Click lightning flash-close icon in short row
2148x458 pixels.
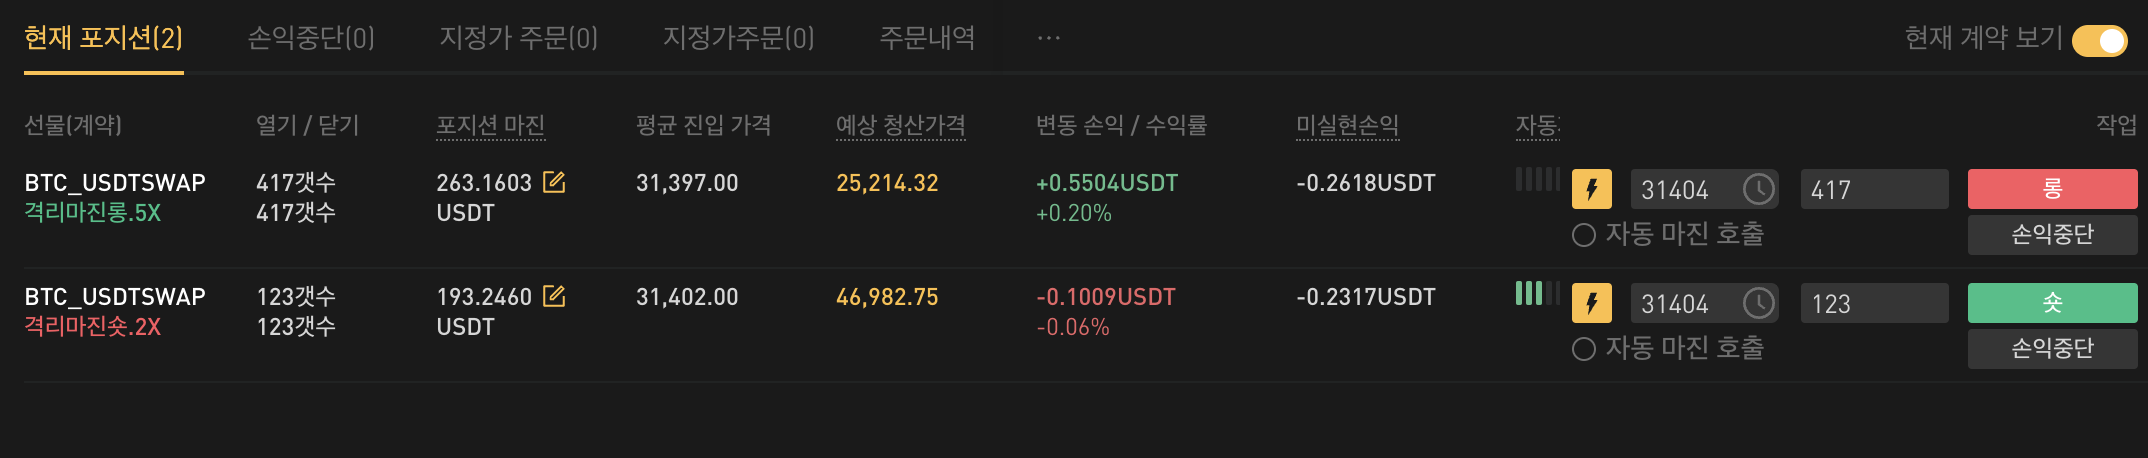[x=1592, y=303]
